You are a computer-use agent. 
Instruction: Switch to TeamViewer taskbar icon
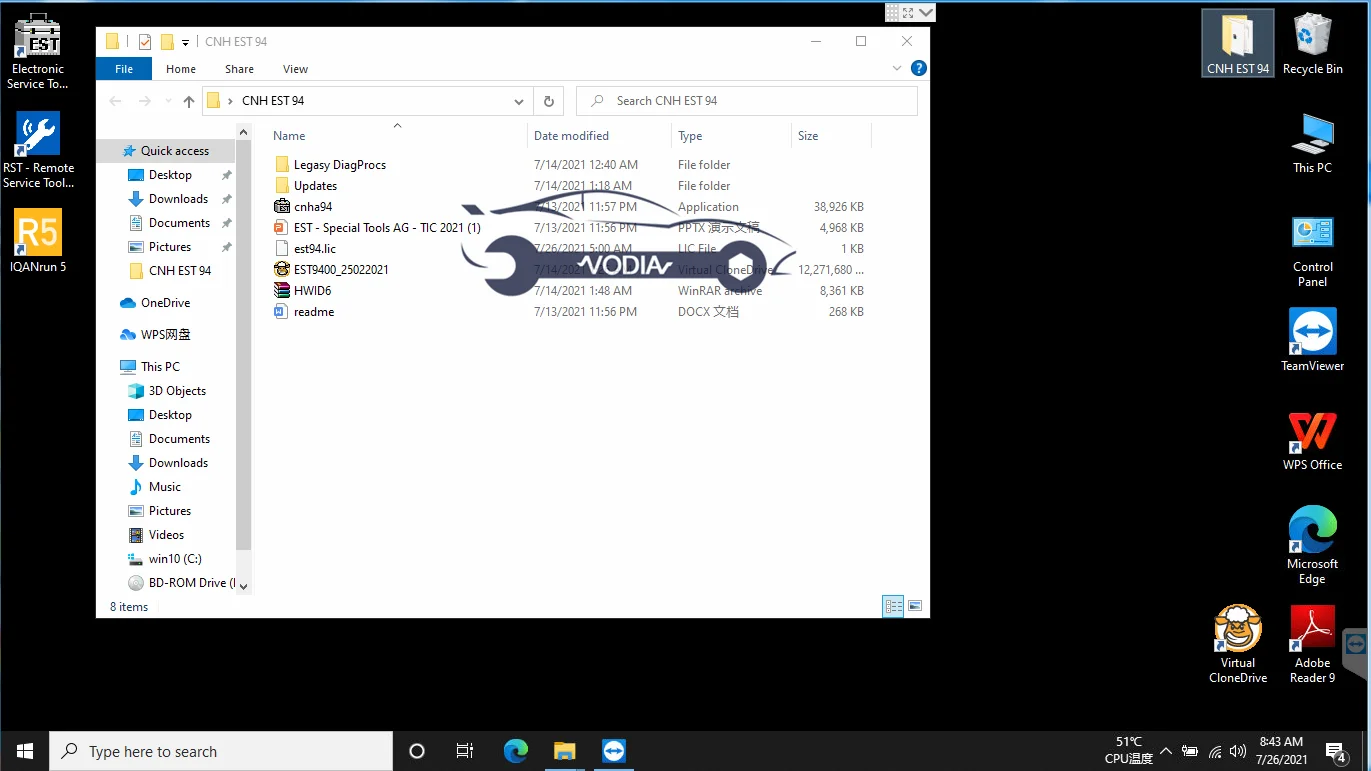click(613, 751)
